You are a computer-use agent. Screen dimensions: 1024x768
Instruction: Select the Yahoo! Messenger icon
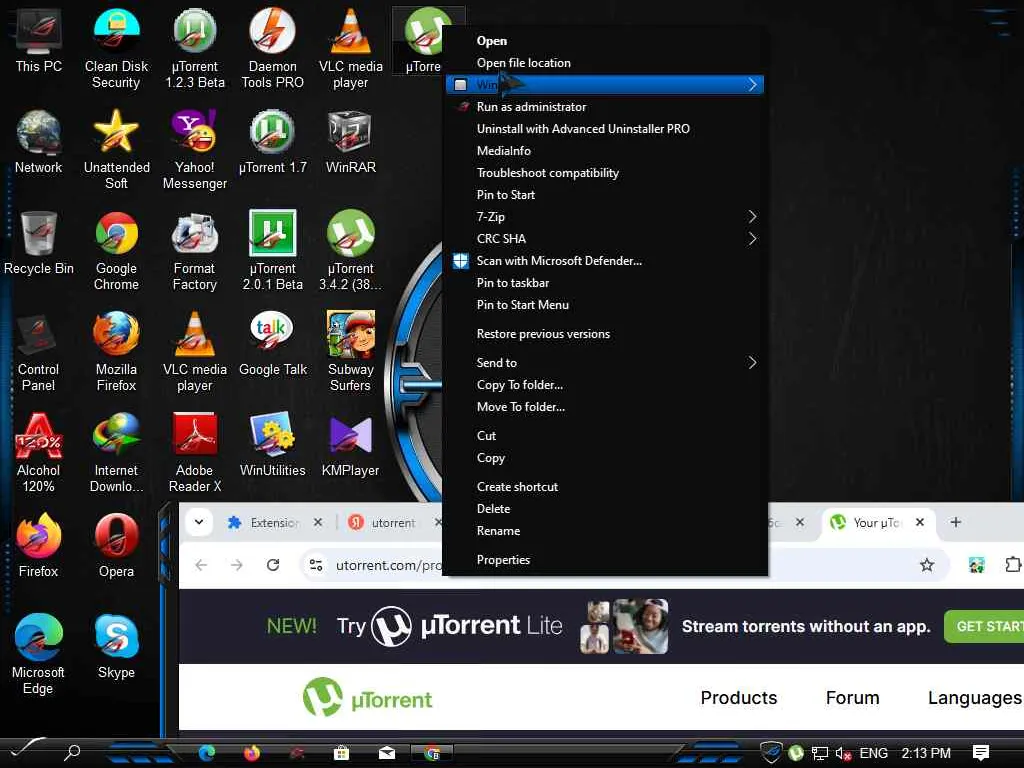pyautogui.click(x=195, y=150)
